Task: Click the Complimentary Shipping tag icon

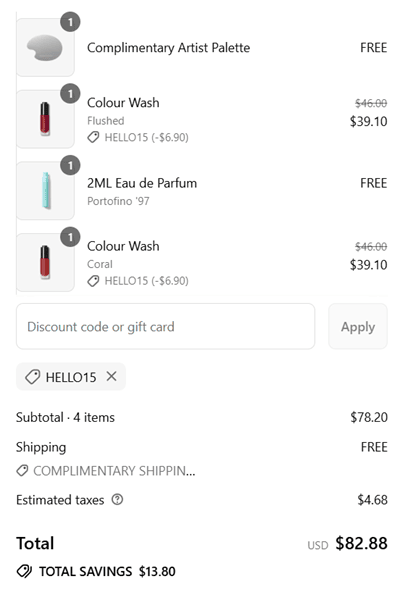Action: 22,471
